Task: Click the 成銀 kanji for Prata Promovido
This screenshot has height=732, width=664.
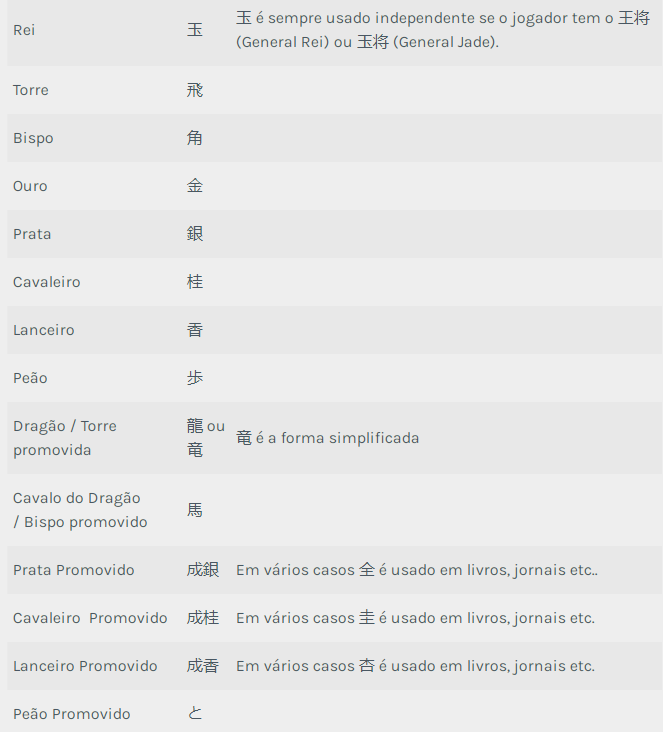Action: 203,570
